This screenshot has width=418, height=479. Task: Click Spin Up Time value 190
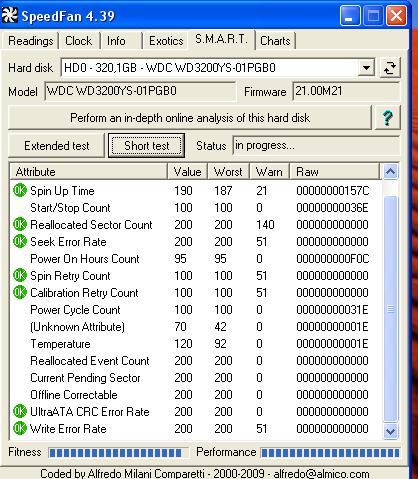click(183, 191)
